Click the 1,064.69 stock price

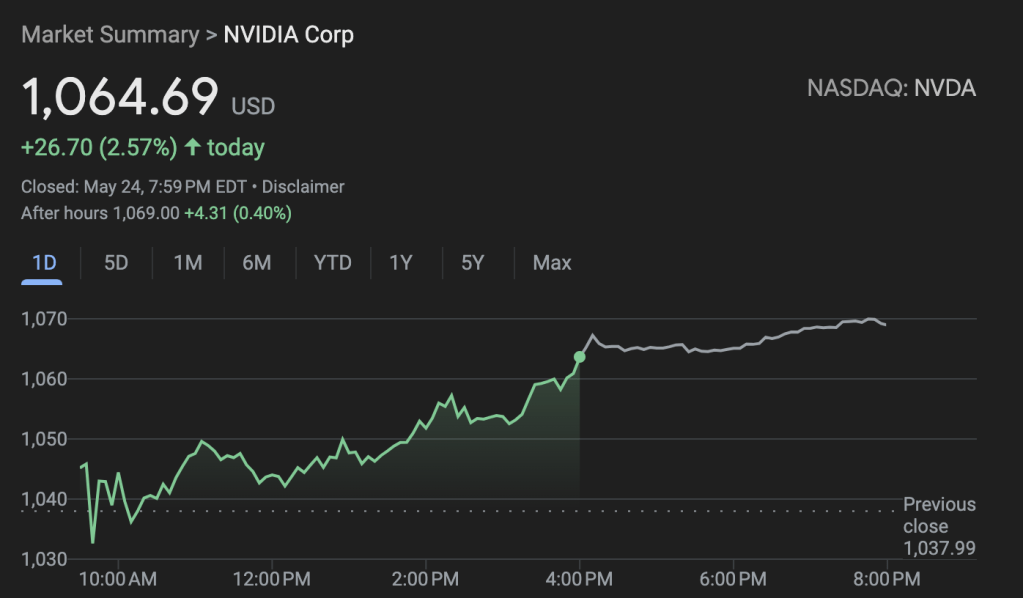[x=120, y=97]
